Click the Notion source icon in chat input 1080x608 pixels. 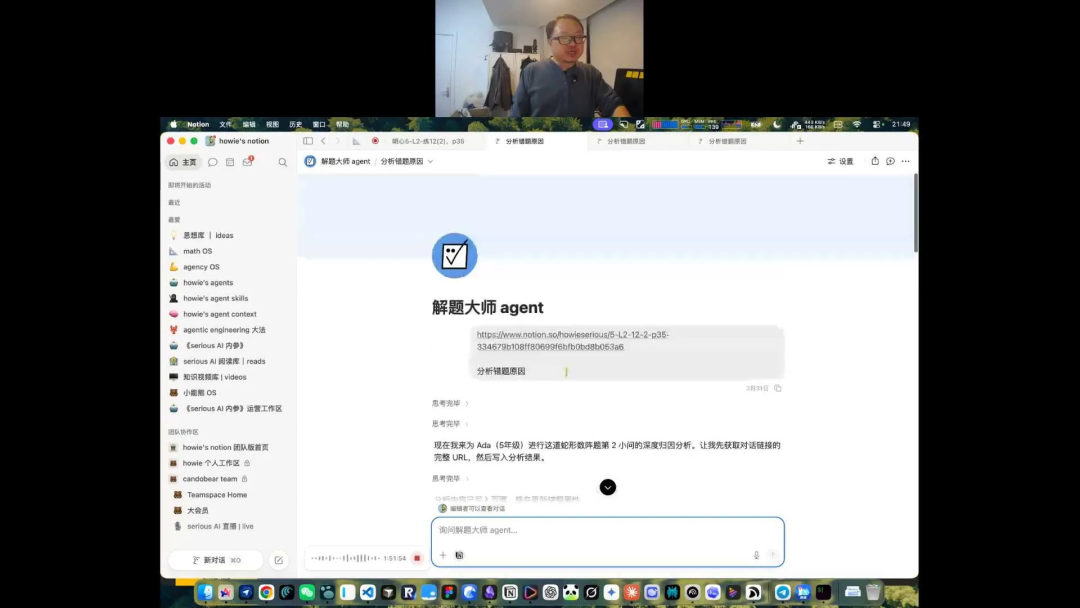point(459,555)
